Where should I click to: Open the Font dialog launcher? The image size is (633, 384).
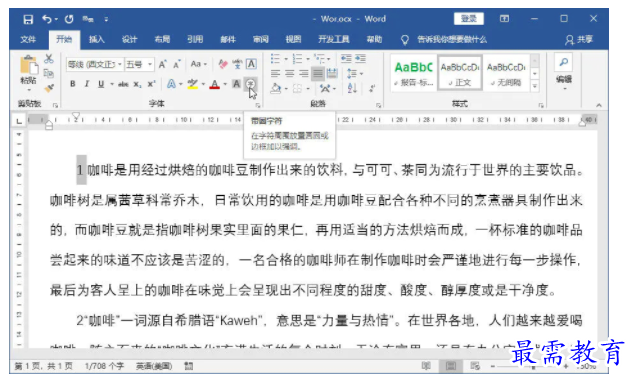pyautogui.click(x=258, y=105)
